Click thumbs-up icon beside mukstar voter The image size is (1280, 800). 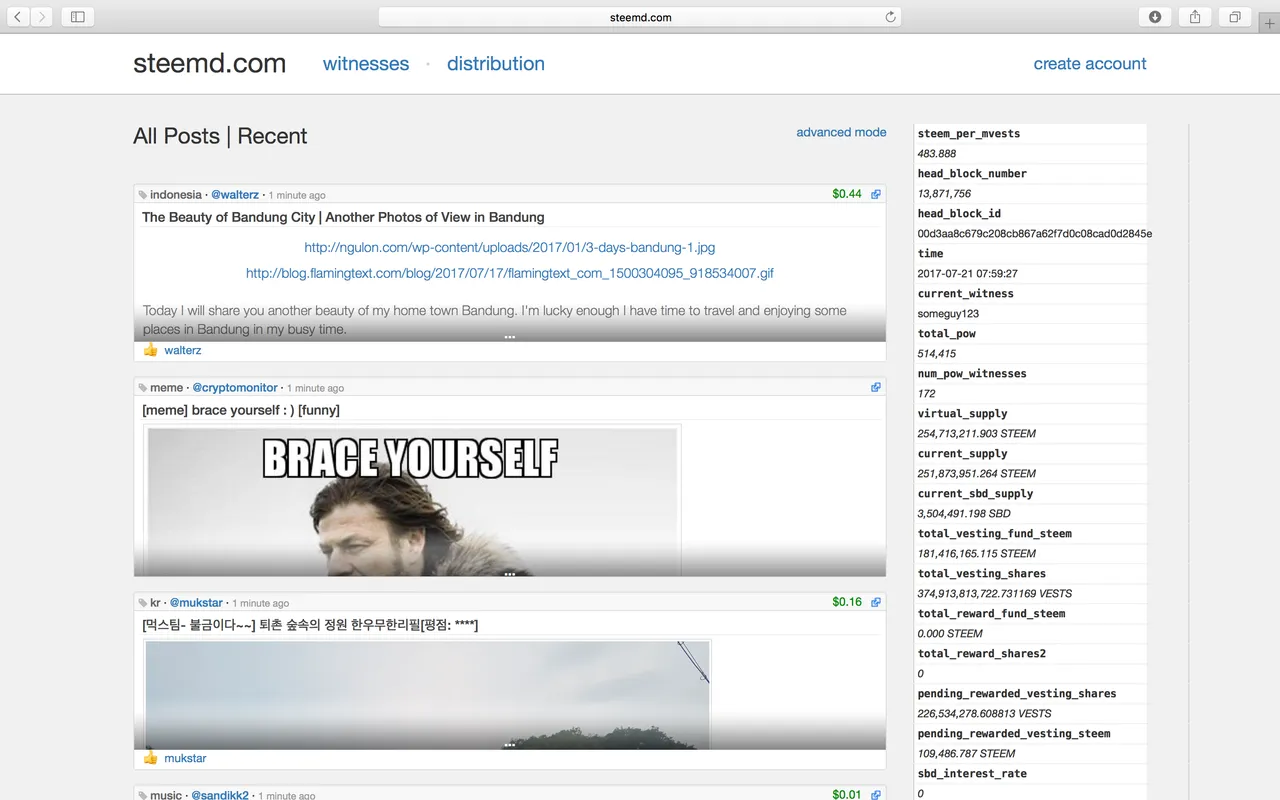pos(151,758)
